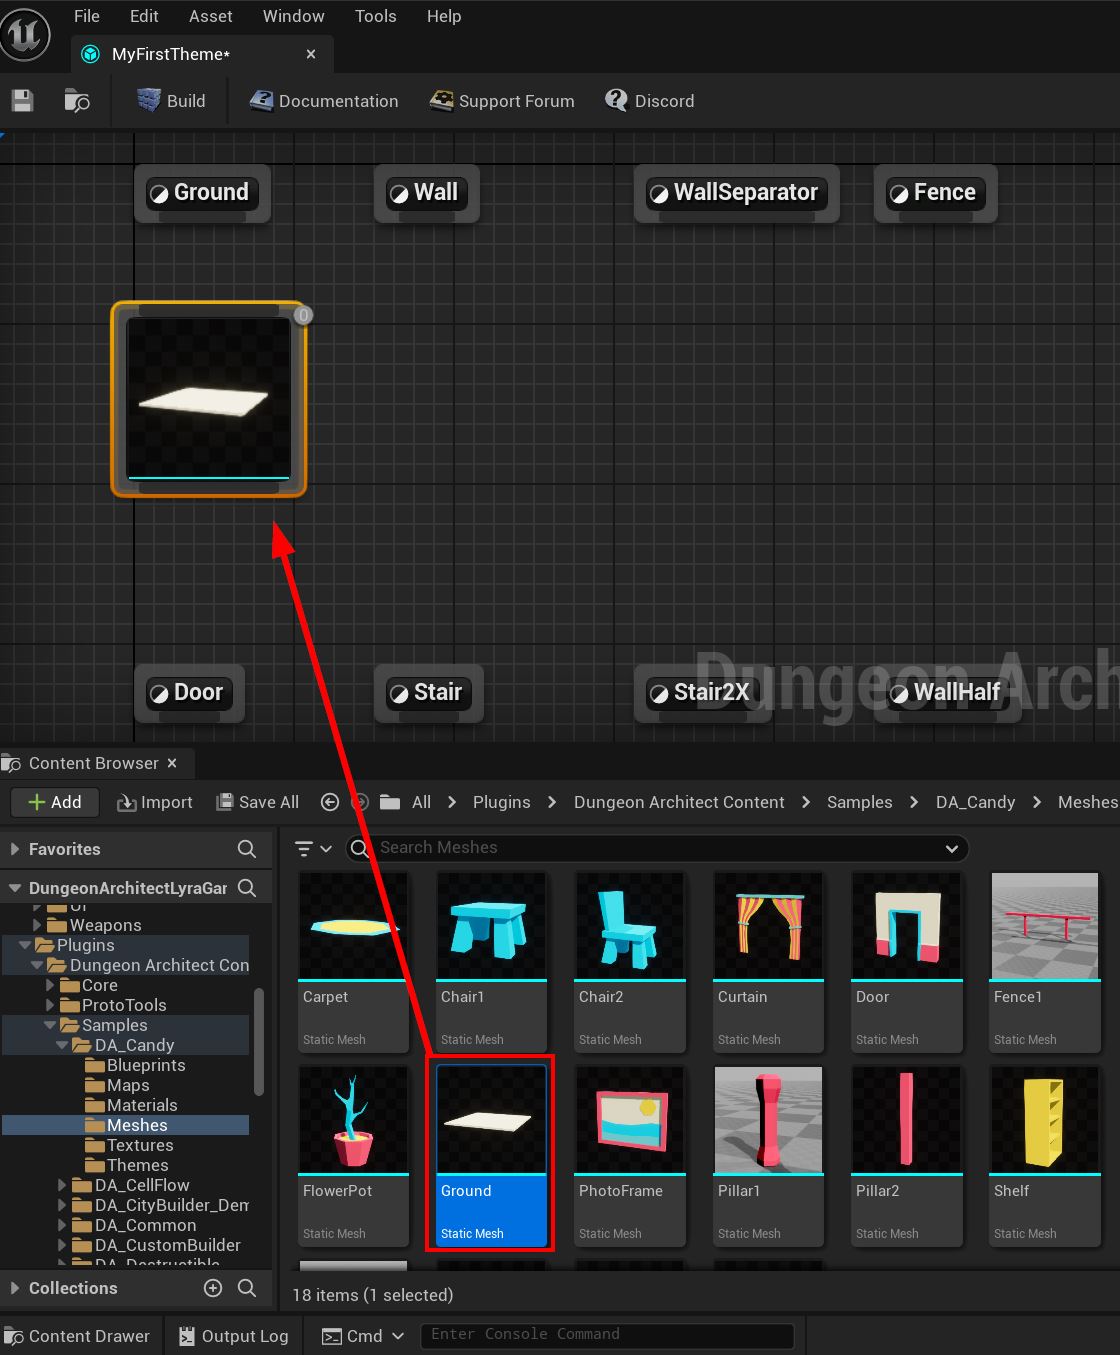Select the Materials folder
Image resolution: width=1120 pixels, height=1355 pixels.
[x=132, y=1105]
